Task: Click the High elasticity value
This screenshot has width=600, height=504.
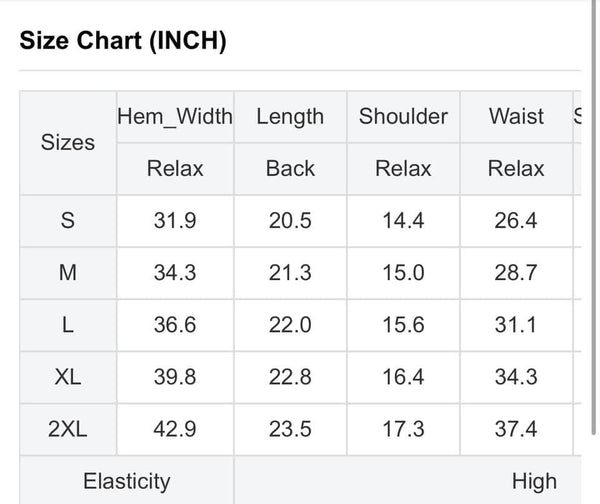Action: 534,481
